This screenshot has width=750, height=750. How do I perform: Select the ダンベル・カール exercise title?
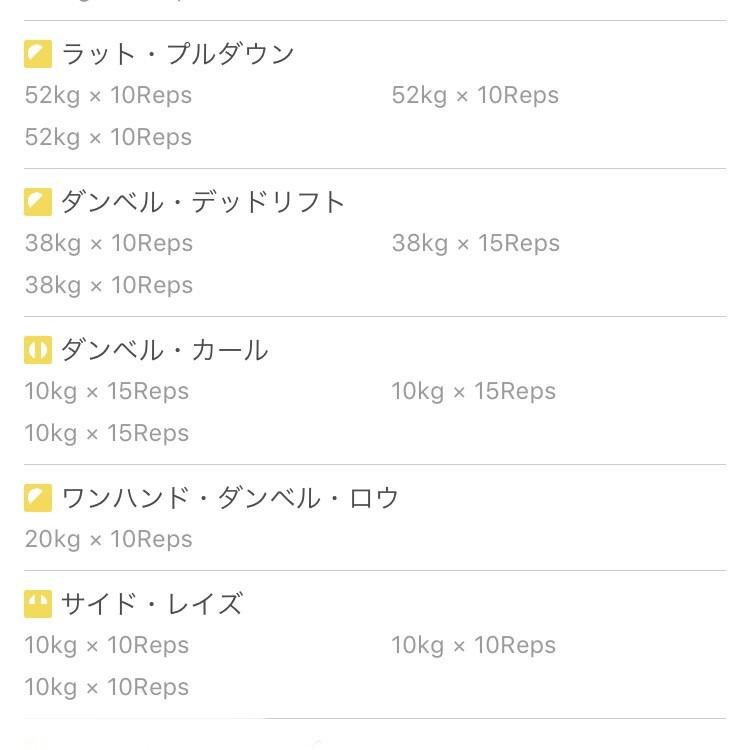coord(165,350)
